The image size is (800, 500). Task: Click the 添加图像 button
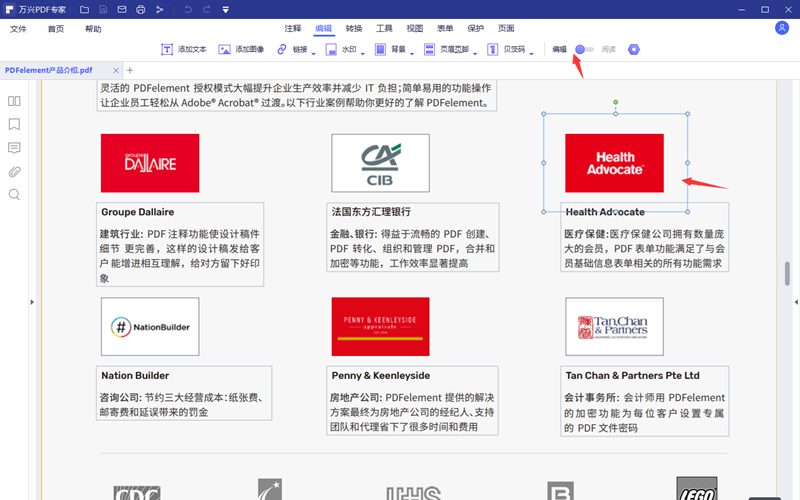click(x=241, y=49)
